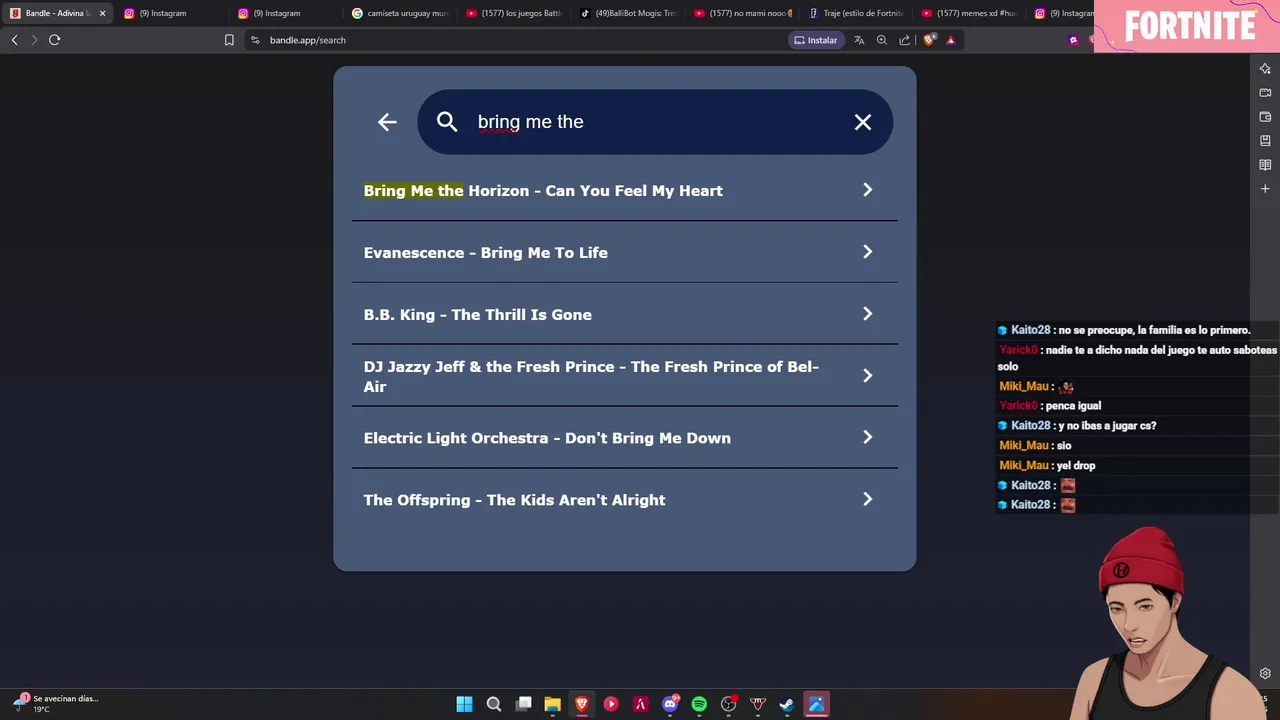The image size is (1280, 720).
Task: Select Electric Light Orchestra - Don't Bring Me Down
Action: (x=625, y=438)
